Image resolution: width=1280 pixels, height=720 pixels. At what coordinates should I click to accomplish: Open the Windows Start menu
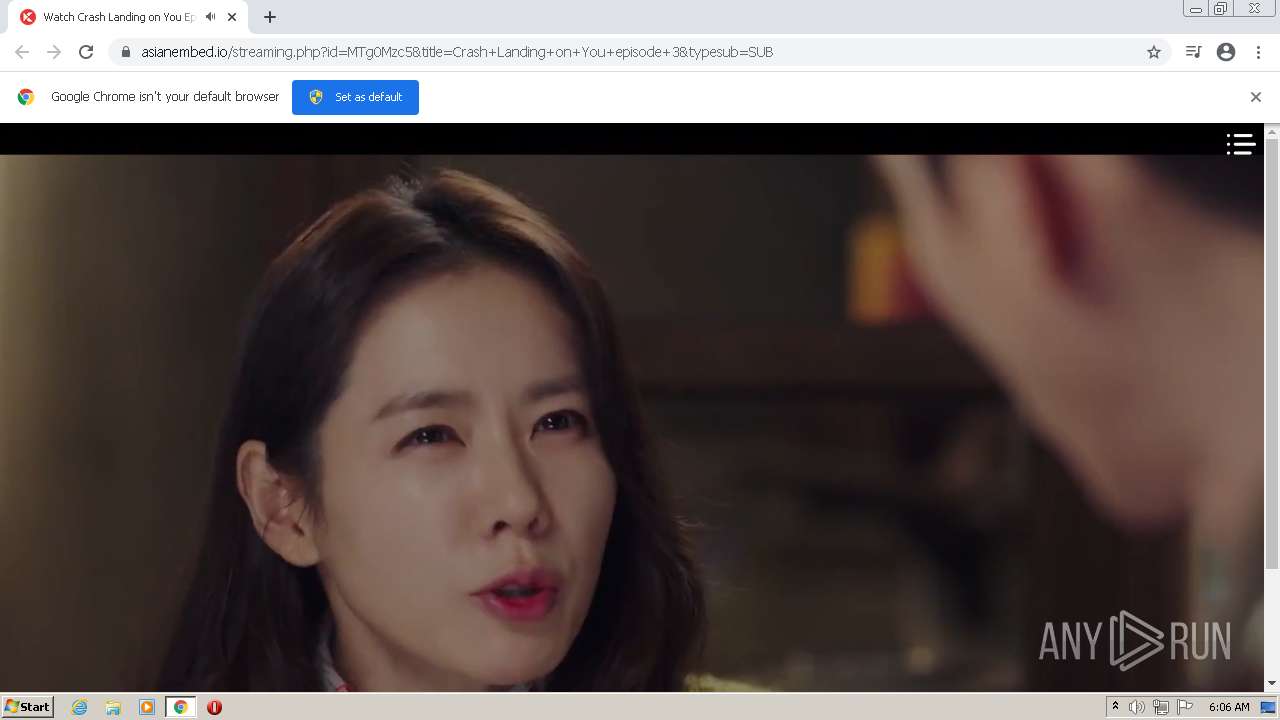(27, 707)
